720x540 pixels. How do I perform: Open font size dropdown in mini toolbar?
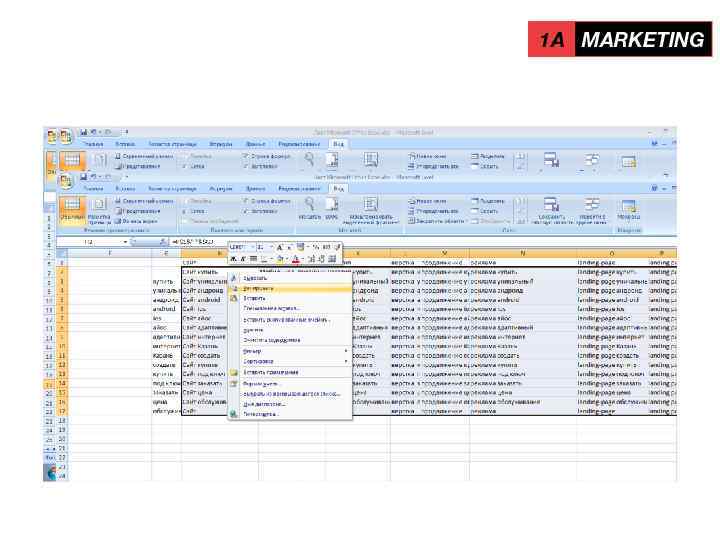(x=271, y=248)
